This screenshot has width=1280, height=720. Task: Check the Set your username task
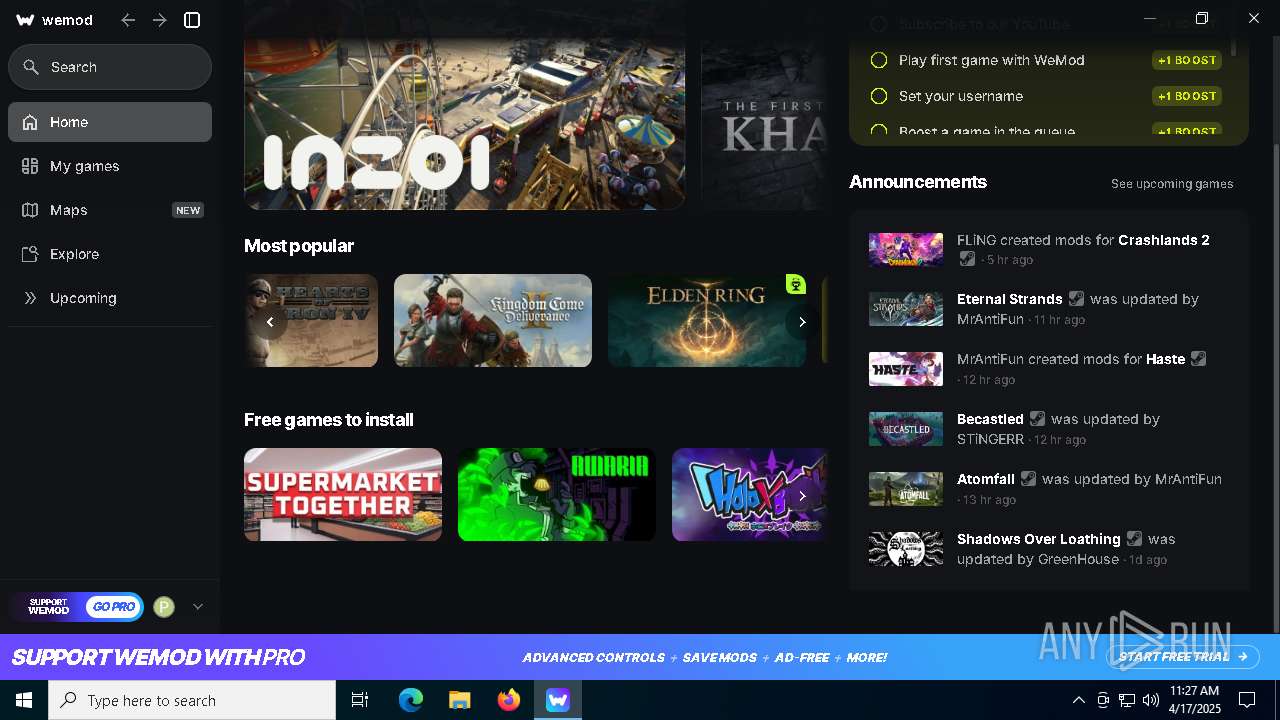pos(879,96)
